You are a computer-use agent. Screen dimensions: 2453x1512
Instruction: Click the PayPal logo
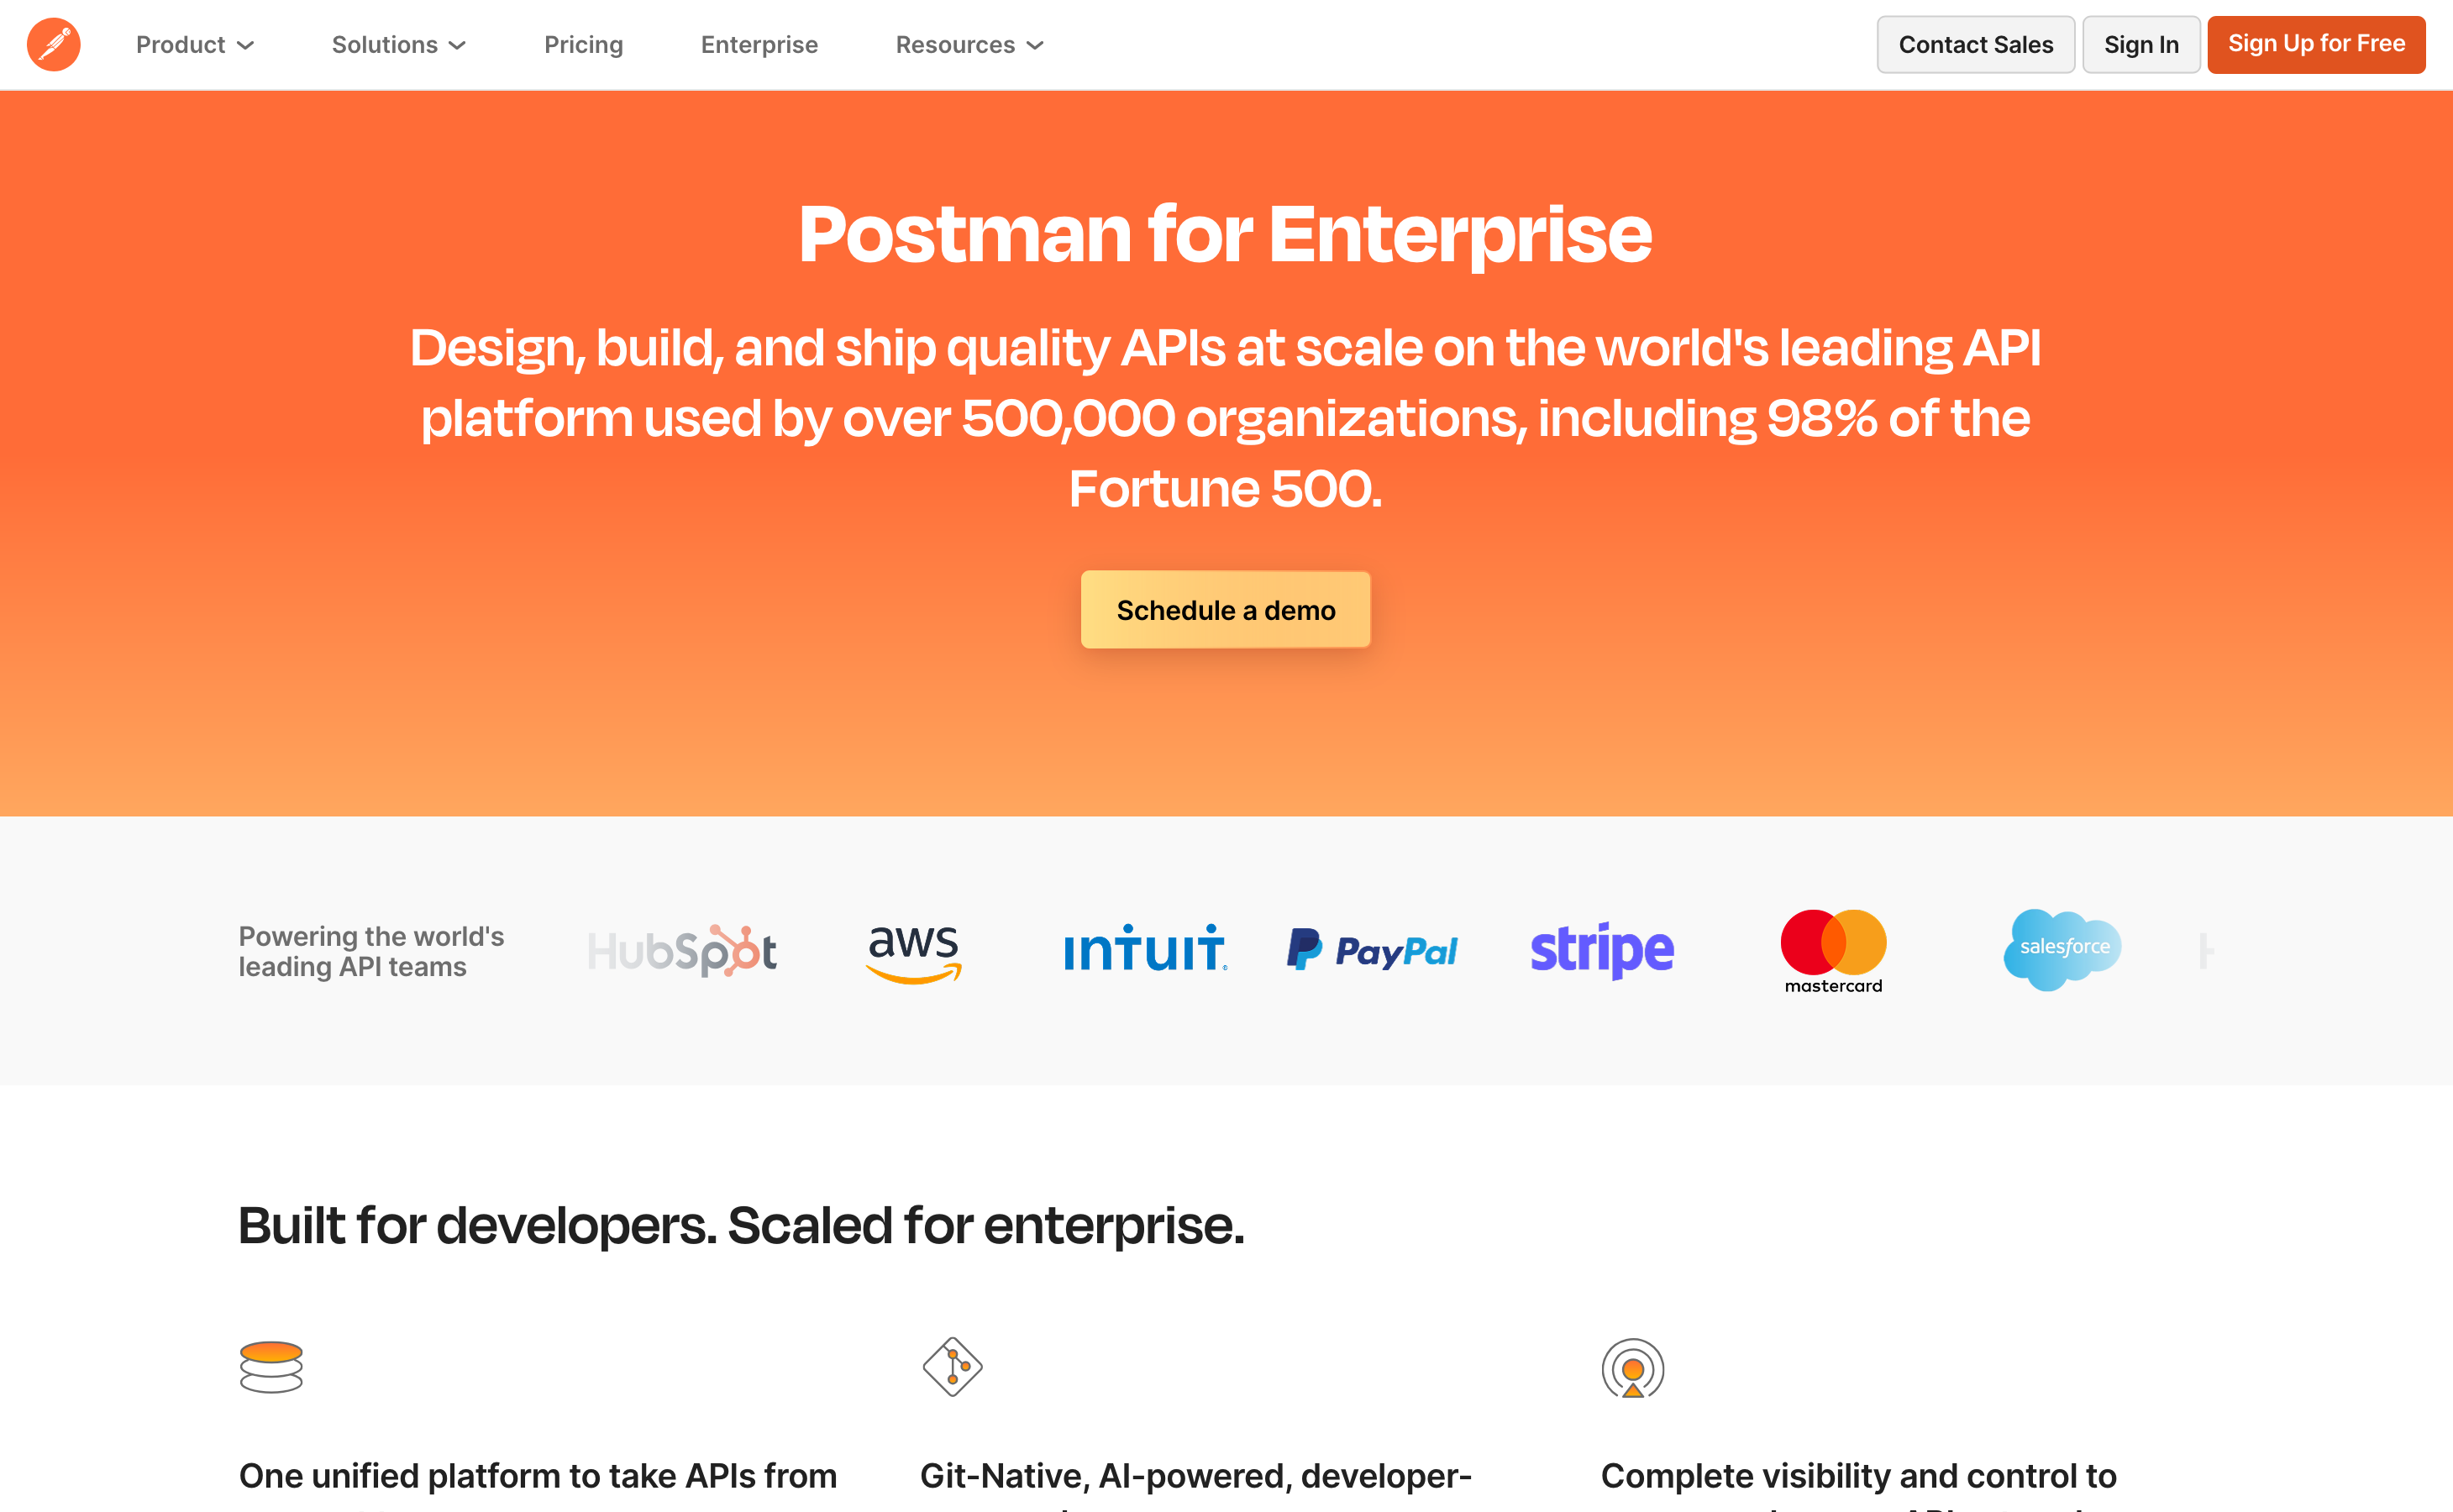1372,950
